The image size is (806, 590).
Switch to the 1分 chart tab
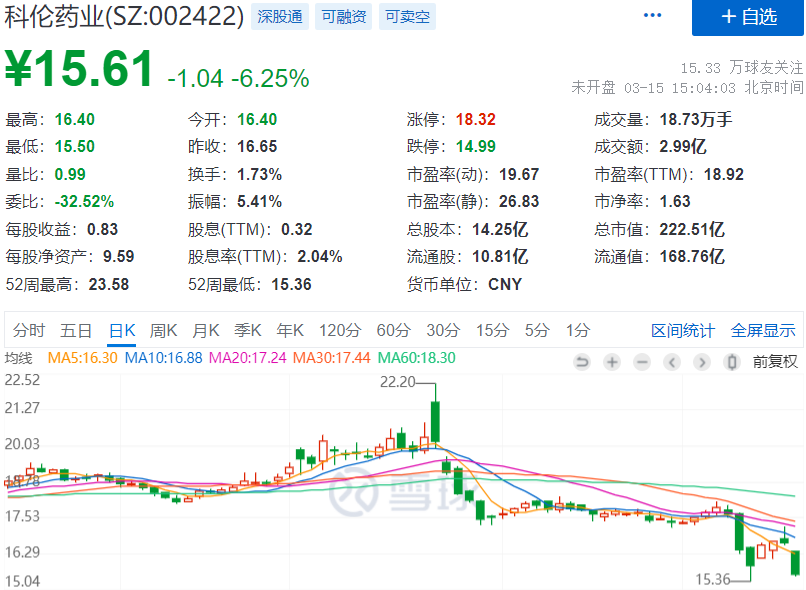[577, 330]
